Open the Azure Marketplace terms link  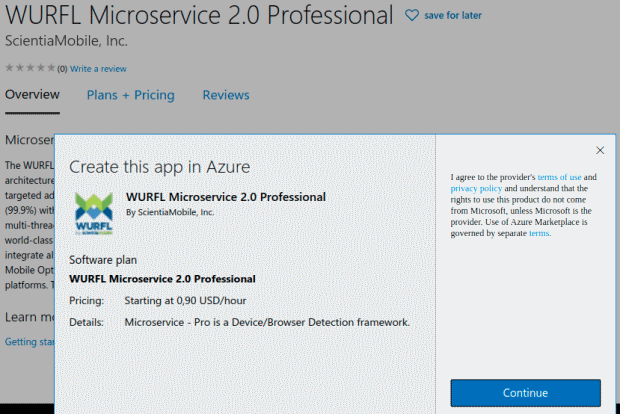pos(539,233)
